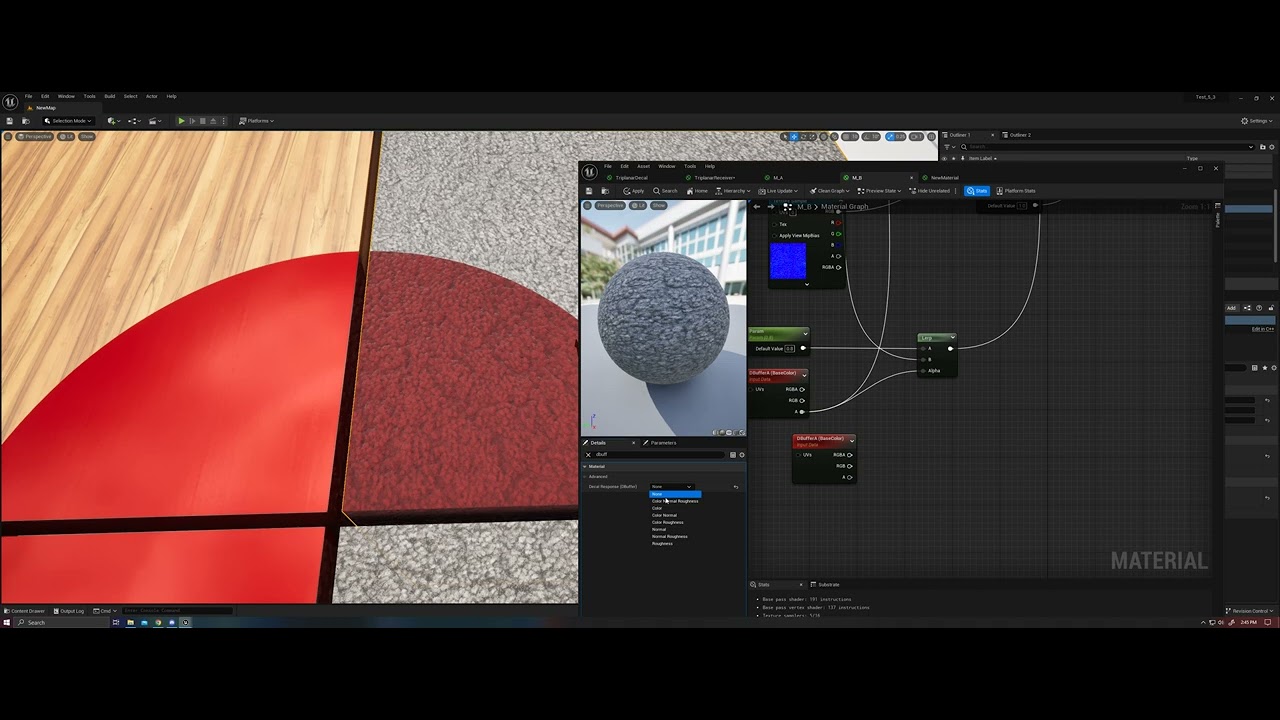Switch to Outliner 2 tab
The height and width of the screenshot is (720, 1280).
pos(1018,135)
